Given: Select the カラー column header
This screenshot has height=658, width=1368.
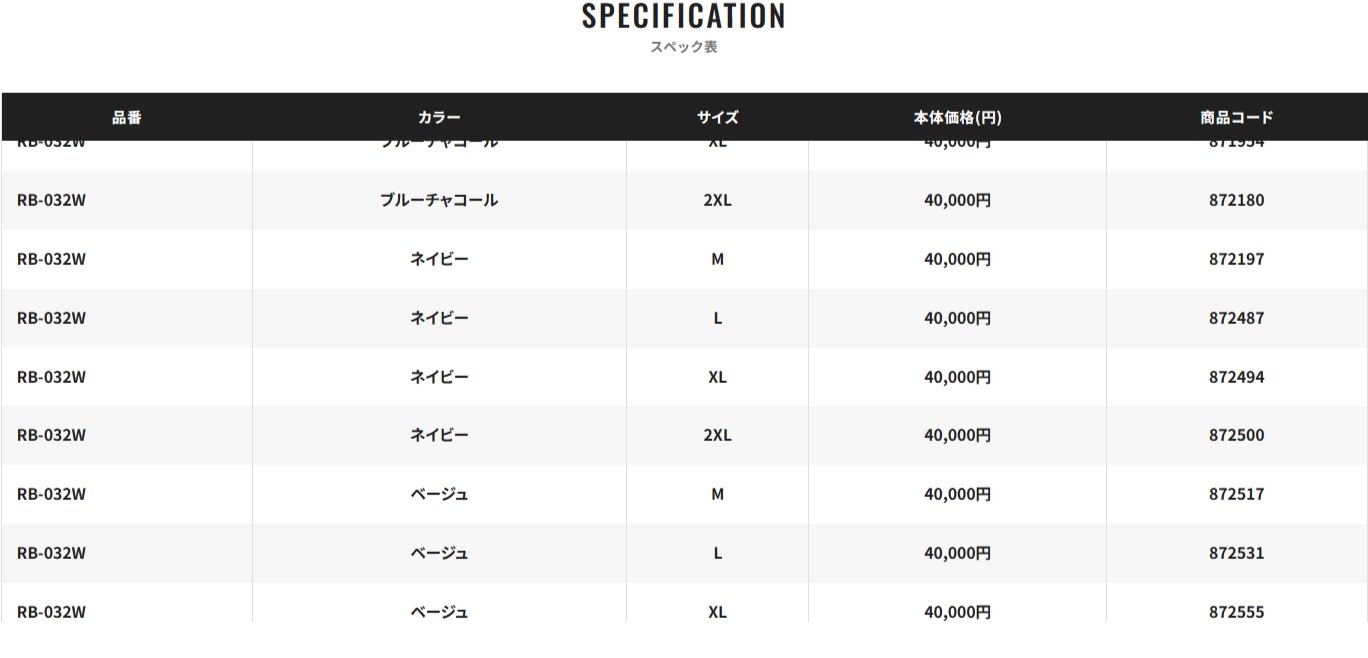Looking at the screenshot, I should coord(439,117).
